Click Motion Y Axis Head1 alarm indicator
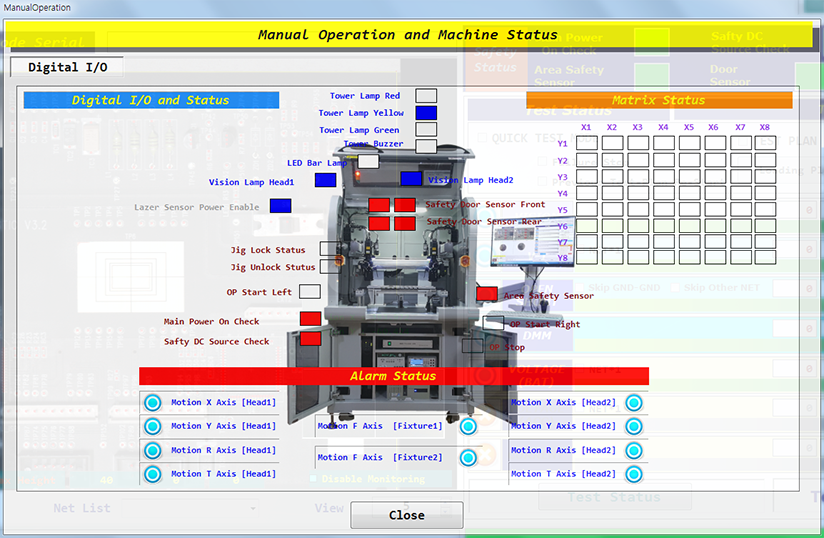824x538 pixels. pyautogui.click(x=152, y=427)
